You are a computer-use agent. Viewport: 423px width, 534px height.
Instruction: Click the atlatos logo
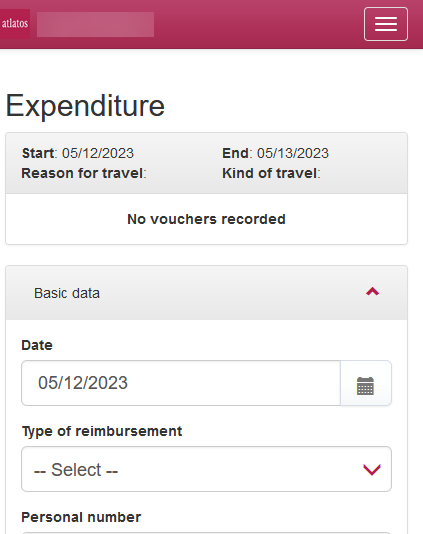pyautogui.click(x=15, y=24)
